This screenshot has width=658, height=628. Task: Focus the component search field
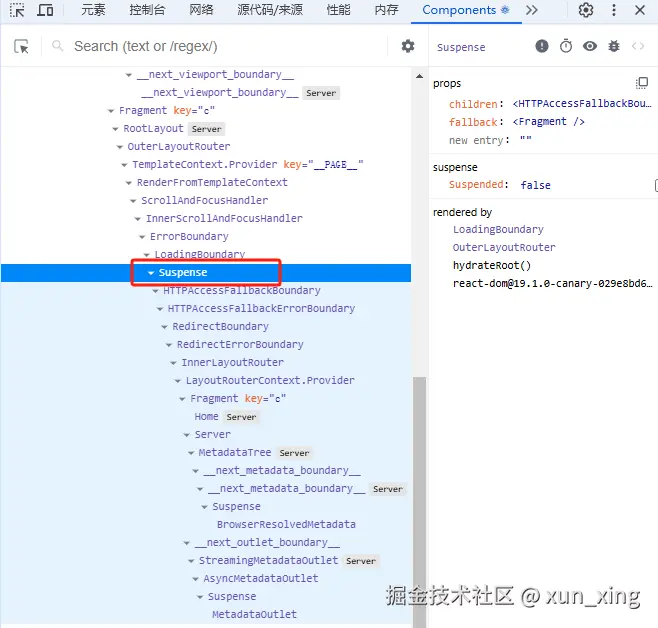click(227, 46)
